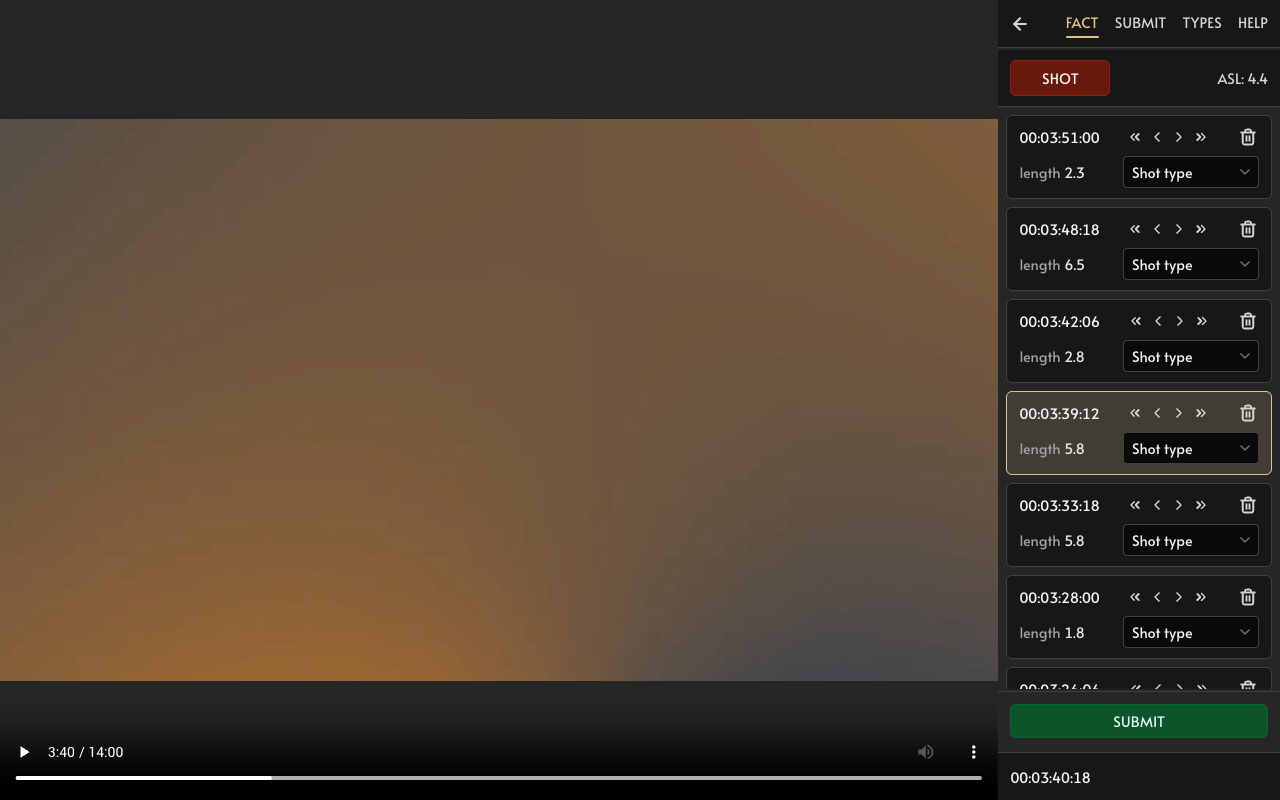This screenshot has height=800, width=1280.
Task: Delete the 00:03:51:00 shot entry
Action: click(1248, 137)
